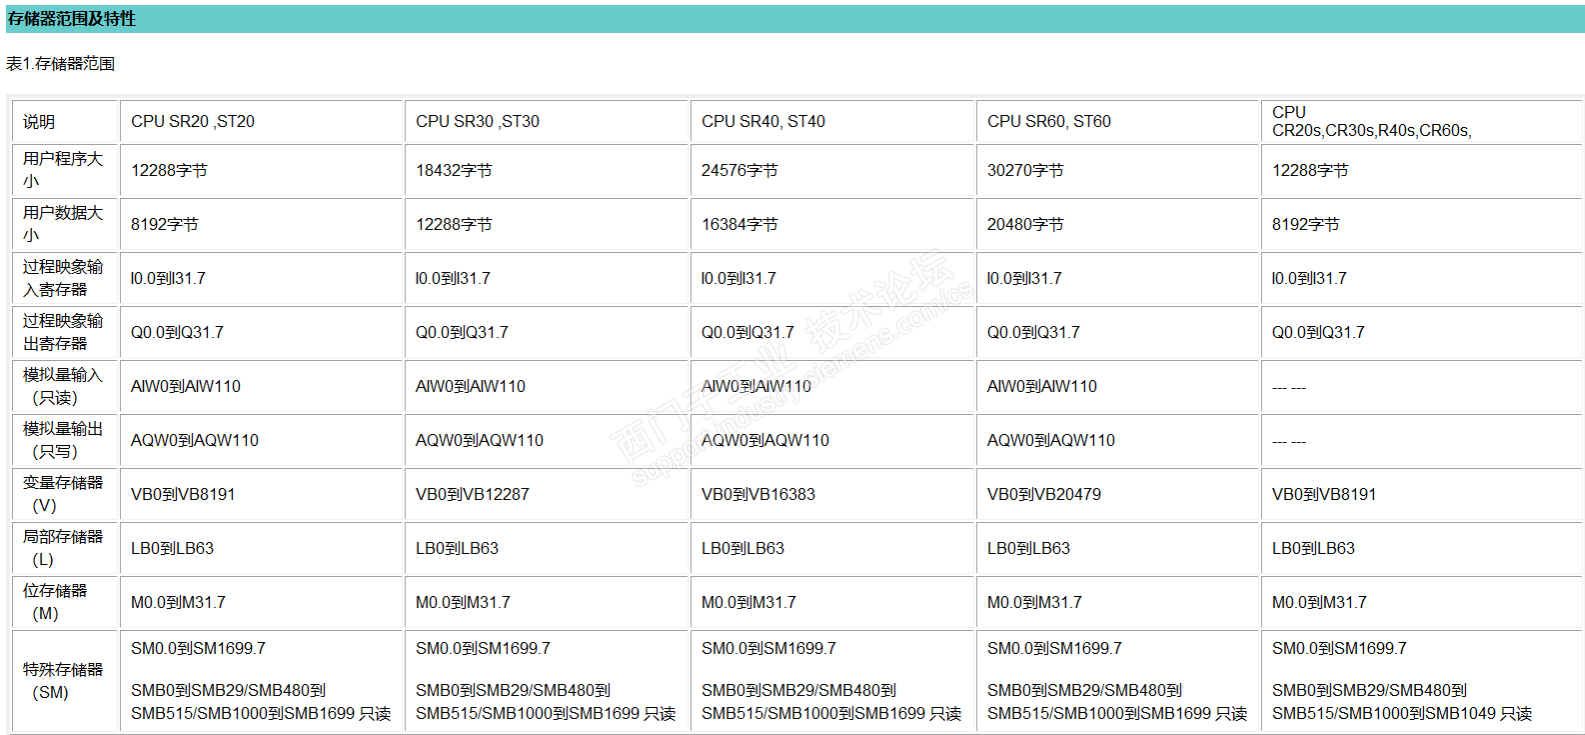1585x735 pixels.
Task: Click the VB0到VB12287 cell
Action: 547,494
